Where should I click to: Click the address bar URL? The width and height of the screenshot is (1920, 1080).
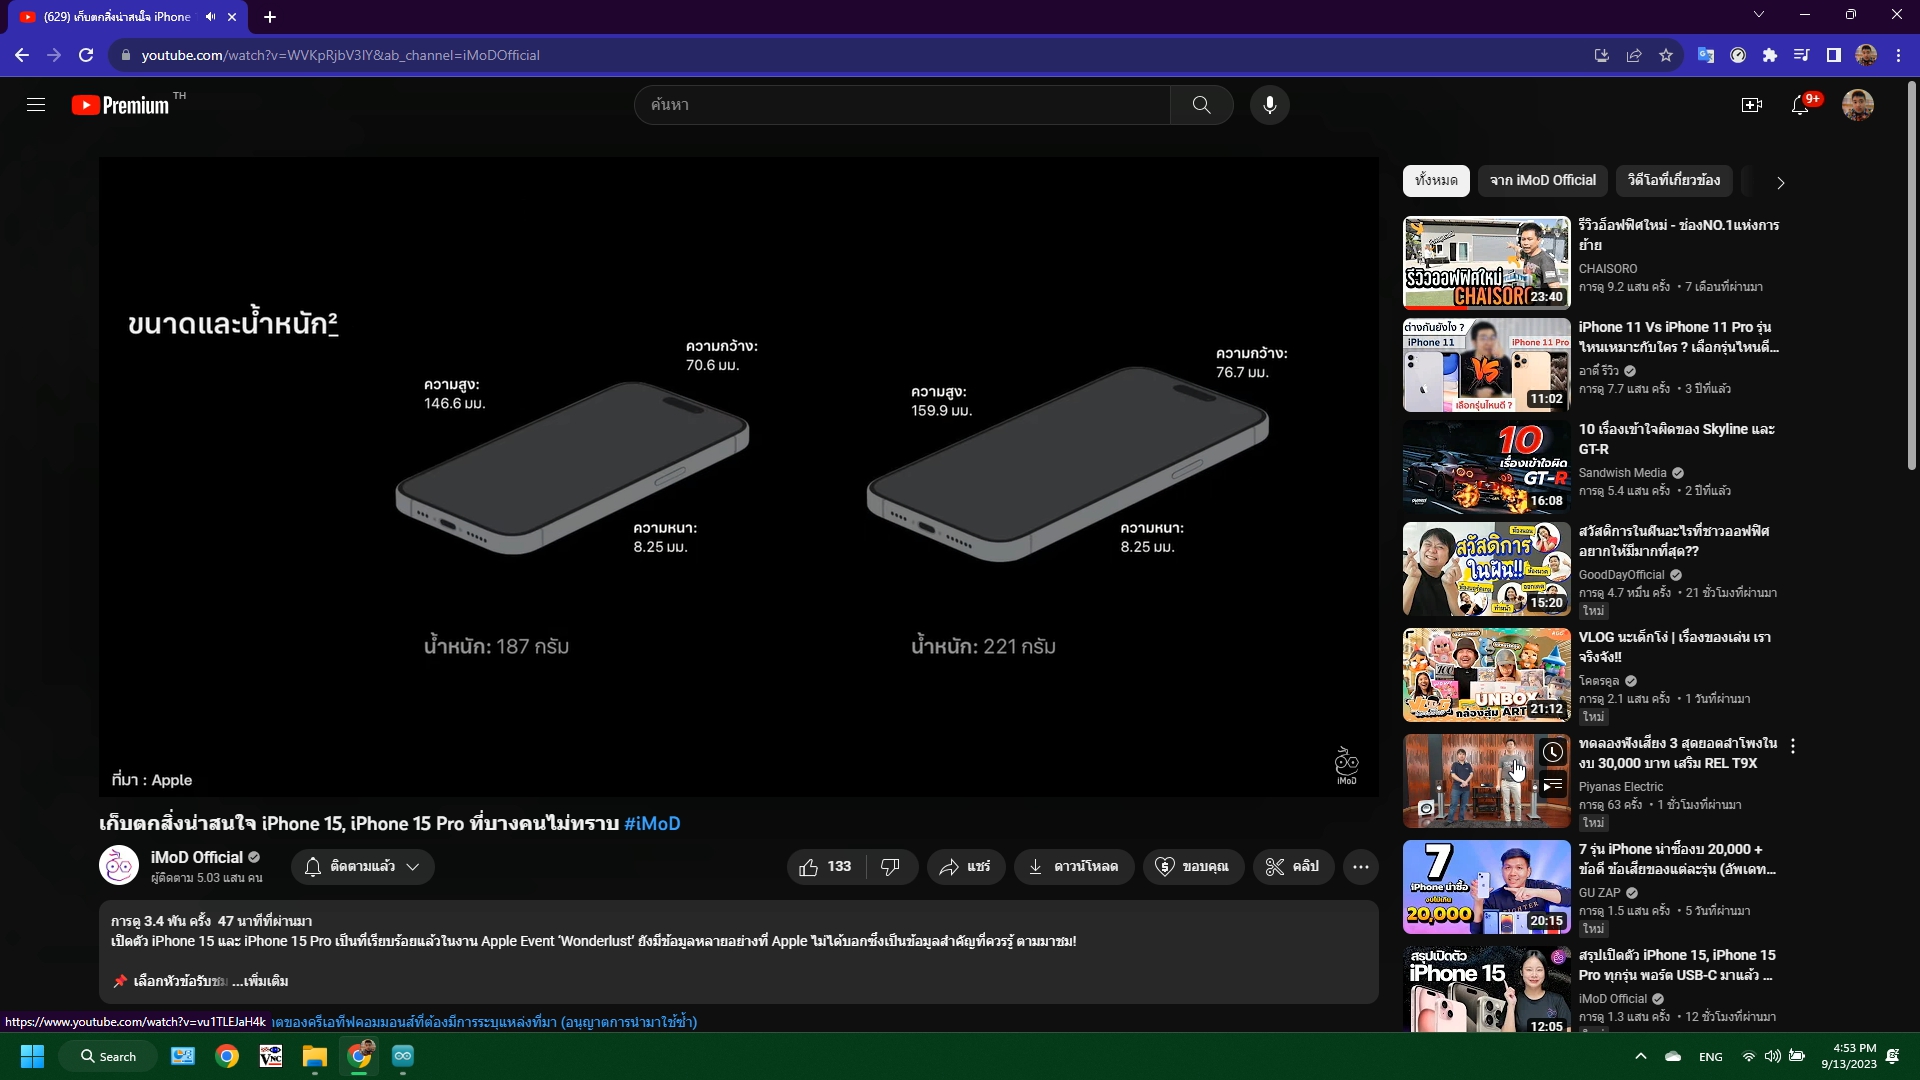tap(340, 55)
